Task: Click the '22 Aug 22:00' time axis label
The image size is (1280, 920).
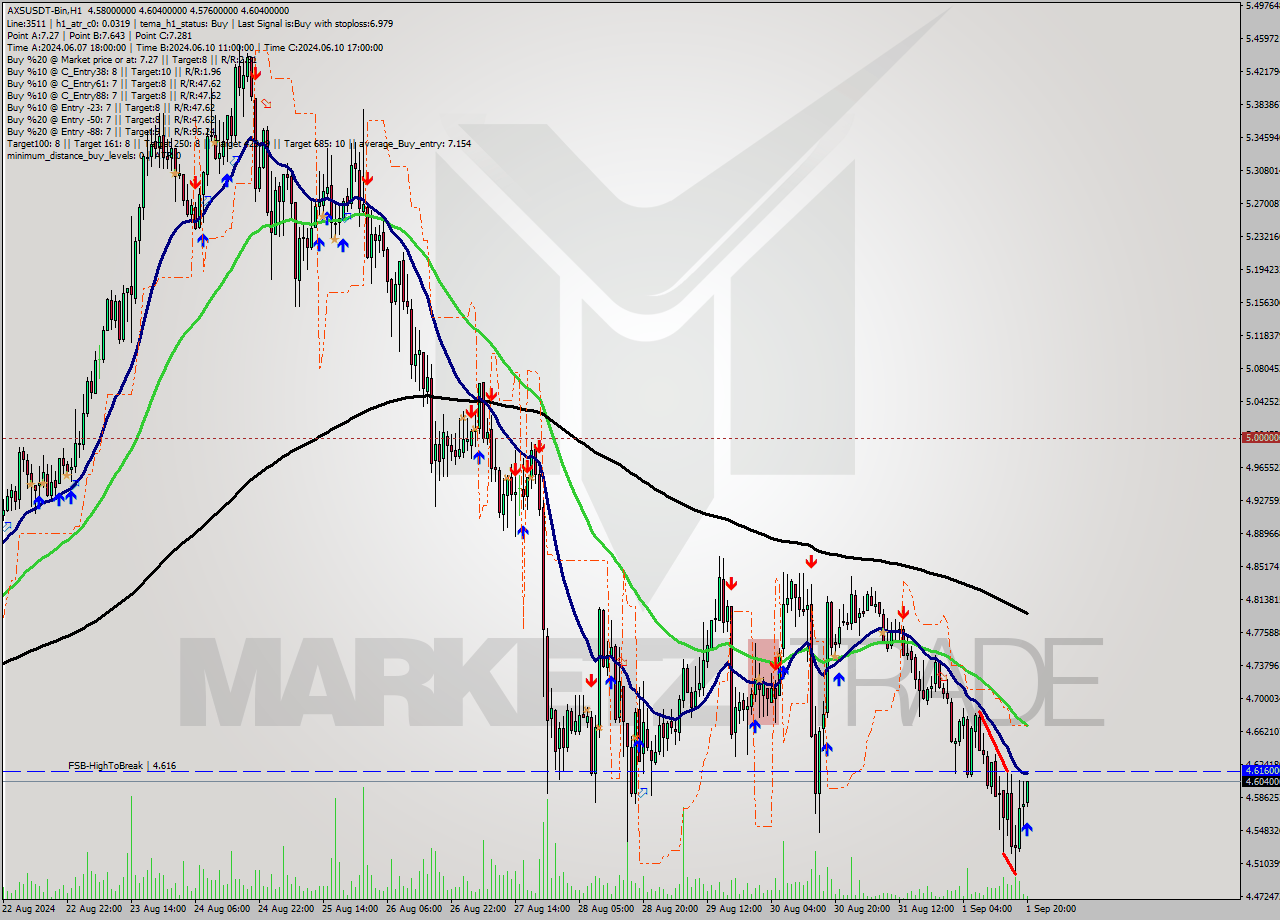Action: pyautogui.click(x=93, y=908)
